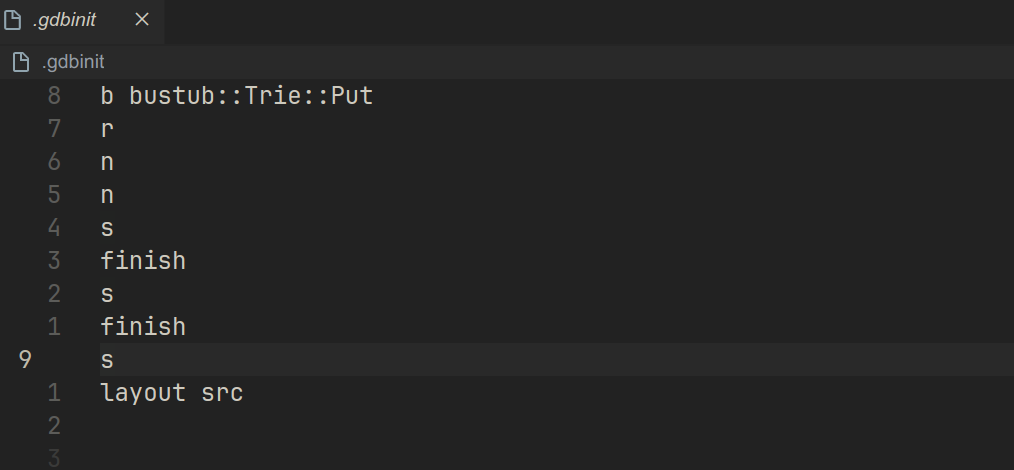Click gutter line number 4
This screenshot has width=1014, height=470.
54,228
